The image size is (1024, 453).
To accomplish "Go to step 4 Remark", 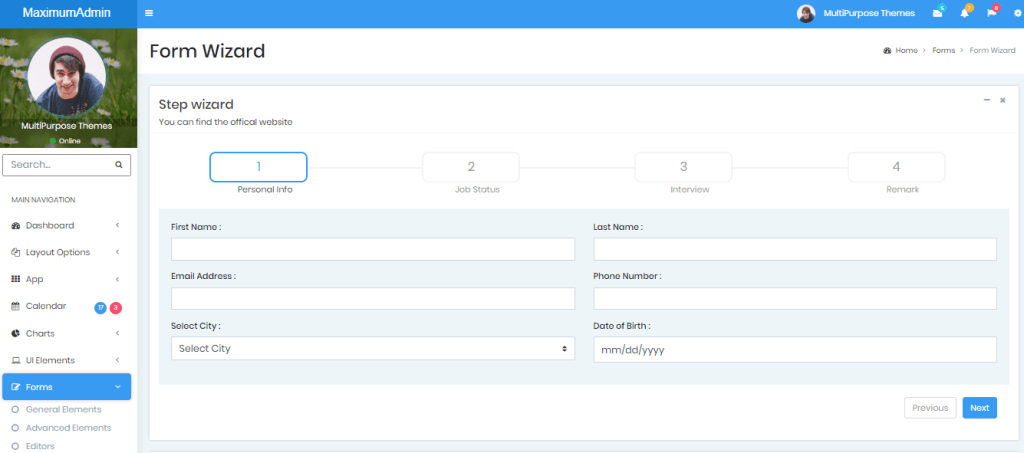I will click(896, 167).
